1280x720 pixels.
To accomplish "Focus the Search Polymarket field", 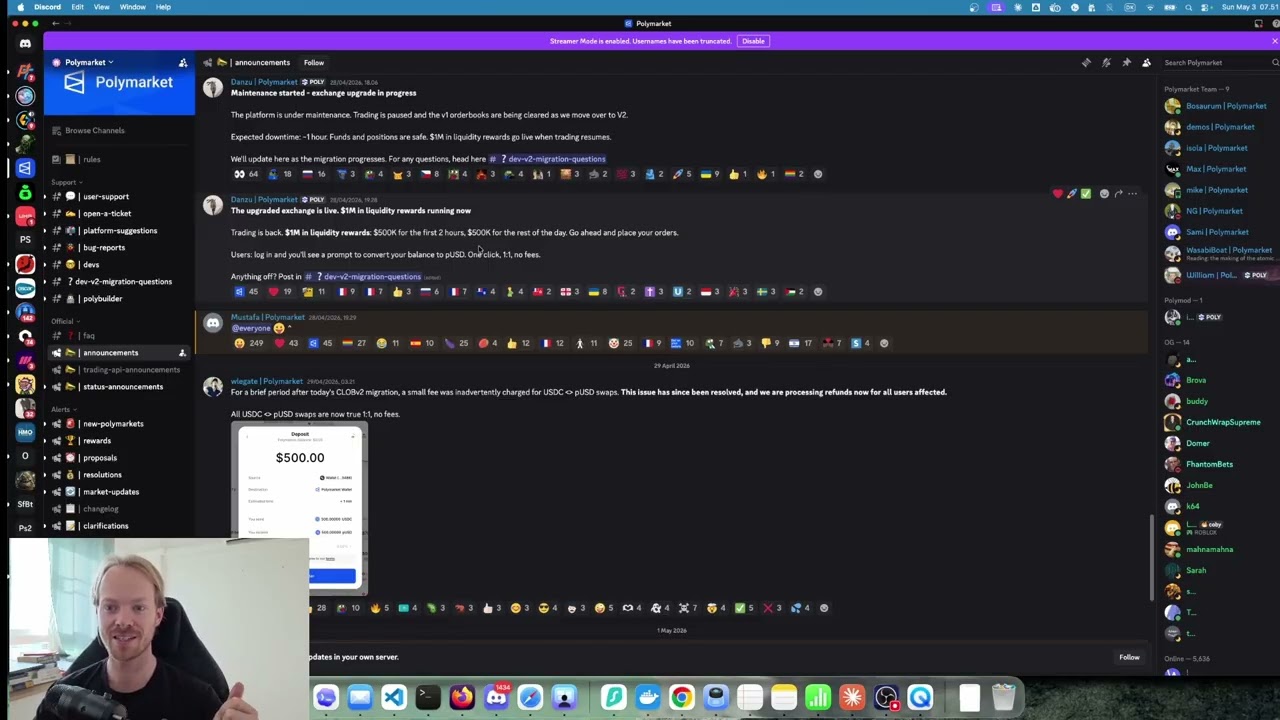I will tap(1220, 62).
